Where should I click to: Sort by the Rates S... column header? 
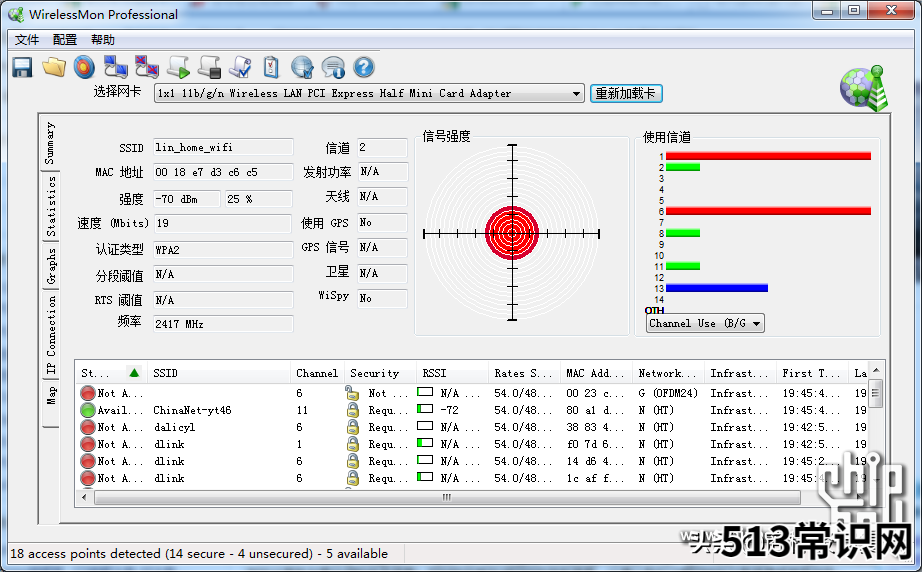[524, 373]
